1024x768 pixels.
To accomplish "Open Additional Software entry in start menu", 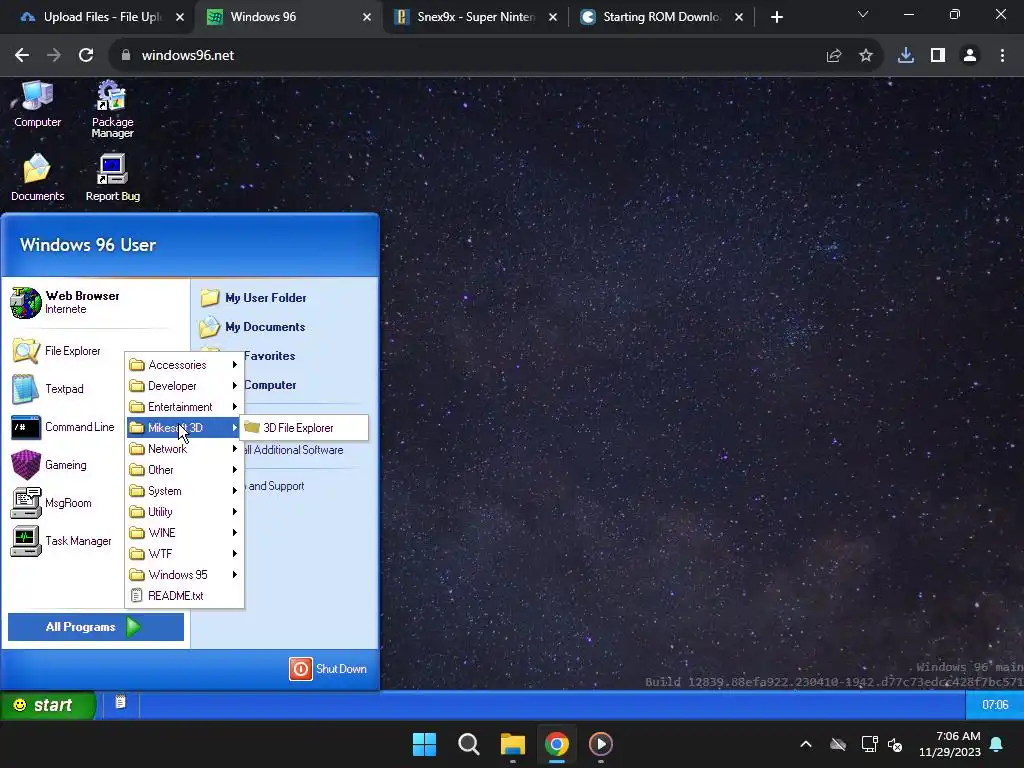I will (x=294, y=450).
